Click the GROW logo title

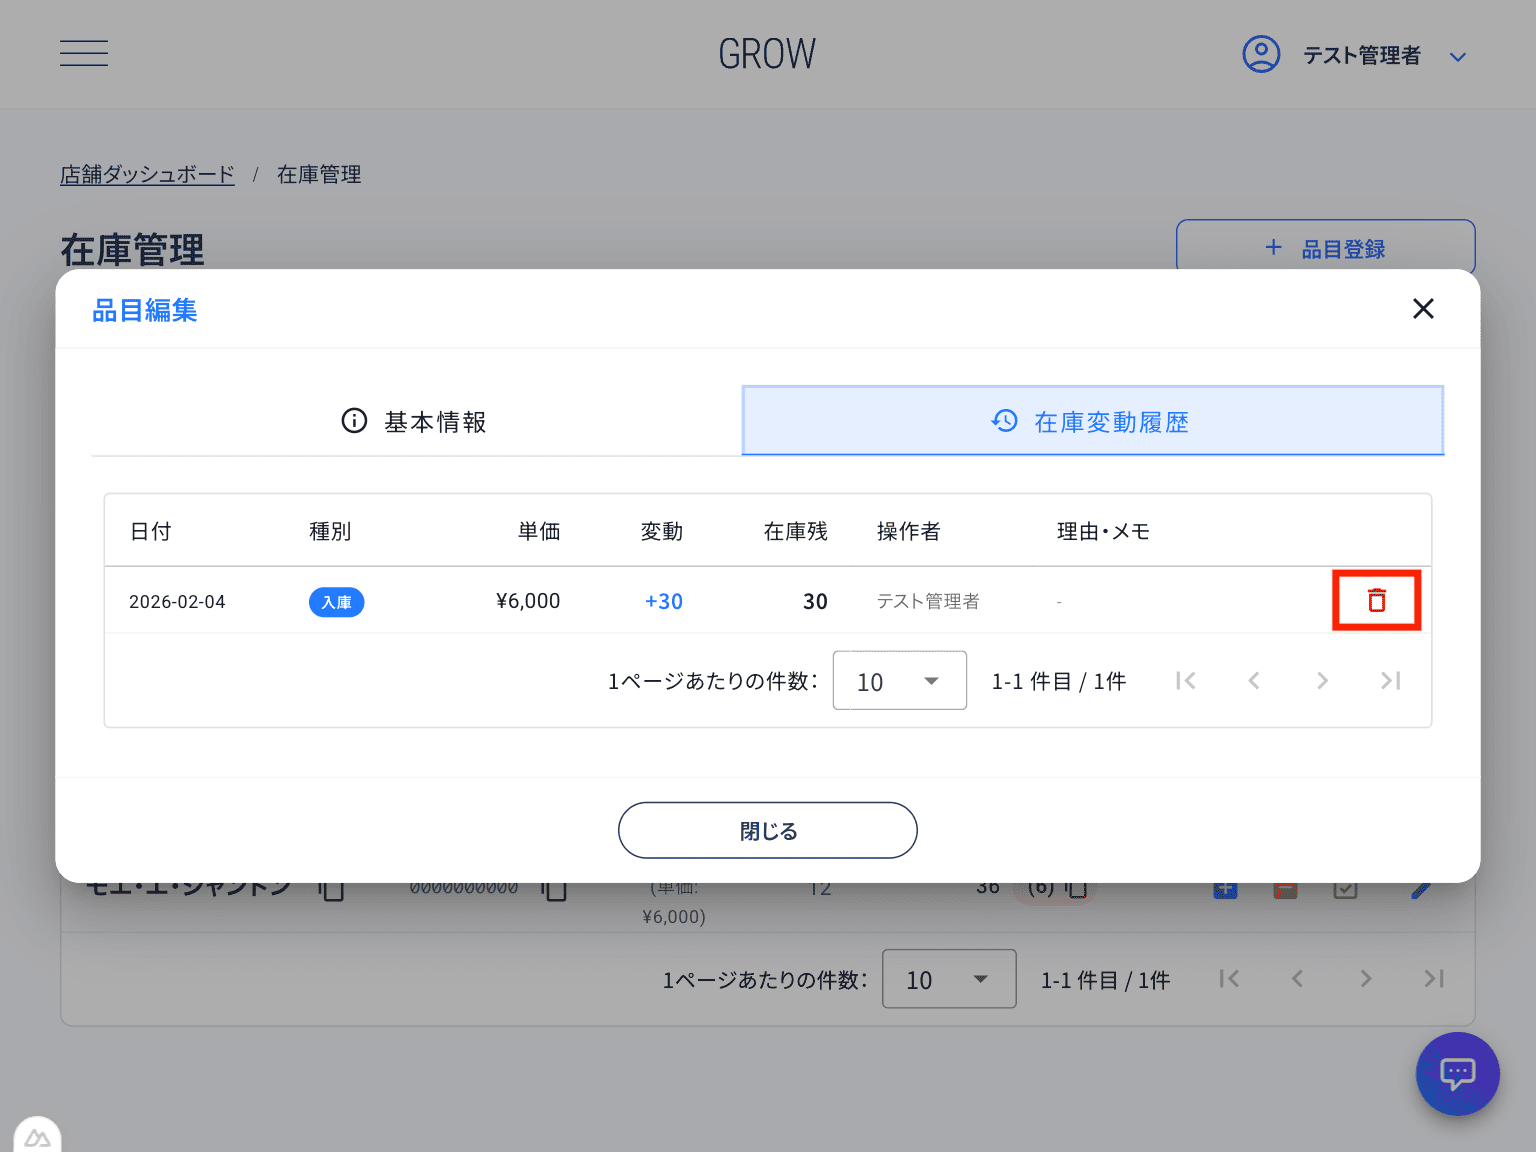tap(767, 54)
